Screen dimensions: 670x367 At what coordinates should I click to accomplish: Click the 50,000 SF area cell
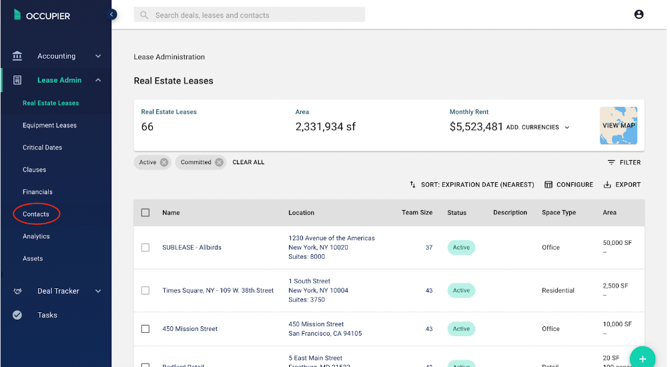pos(617,243)
